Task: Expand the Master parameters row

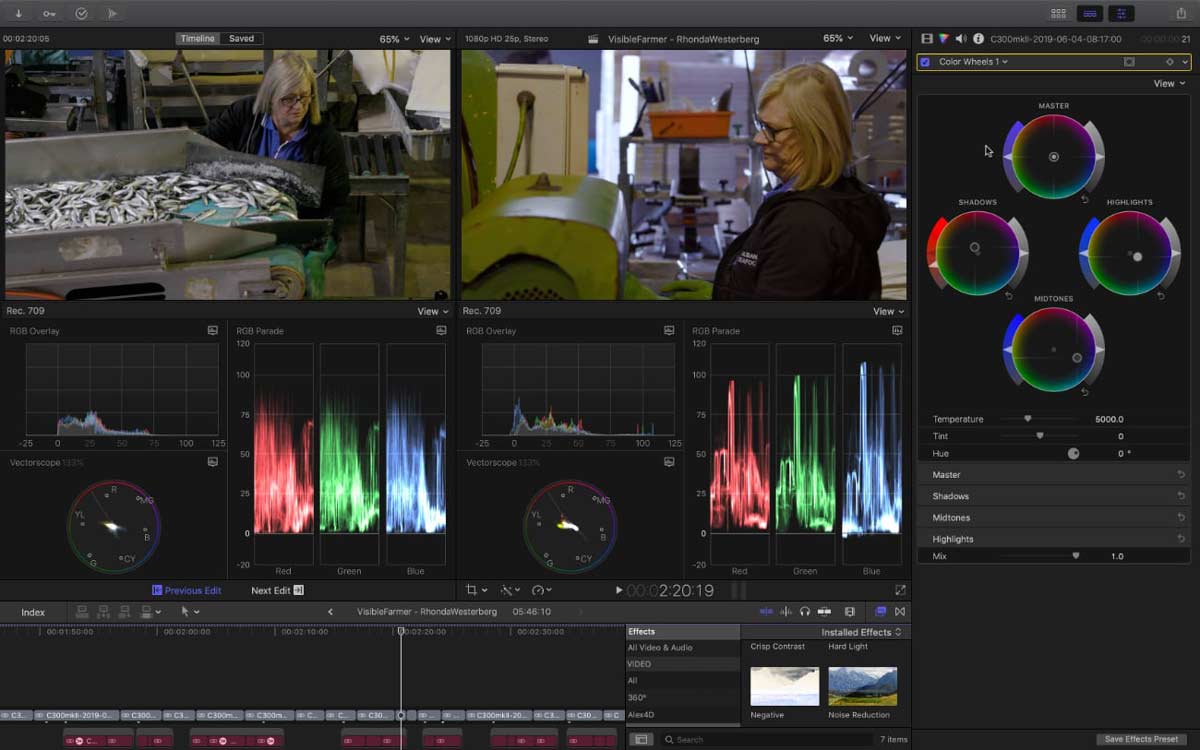Action: [x=1054, y=475]
